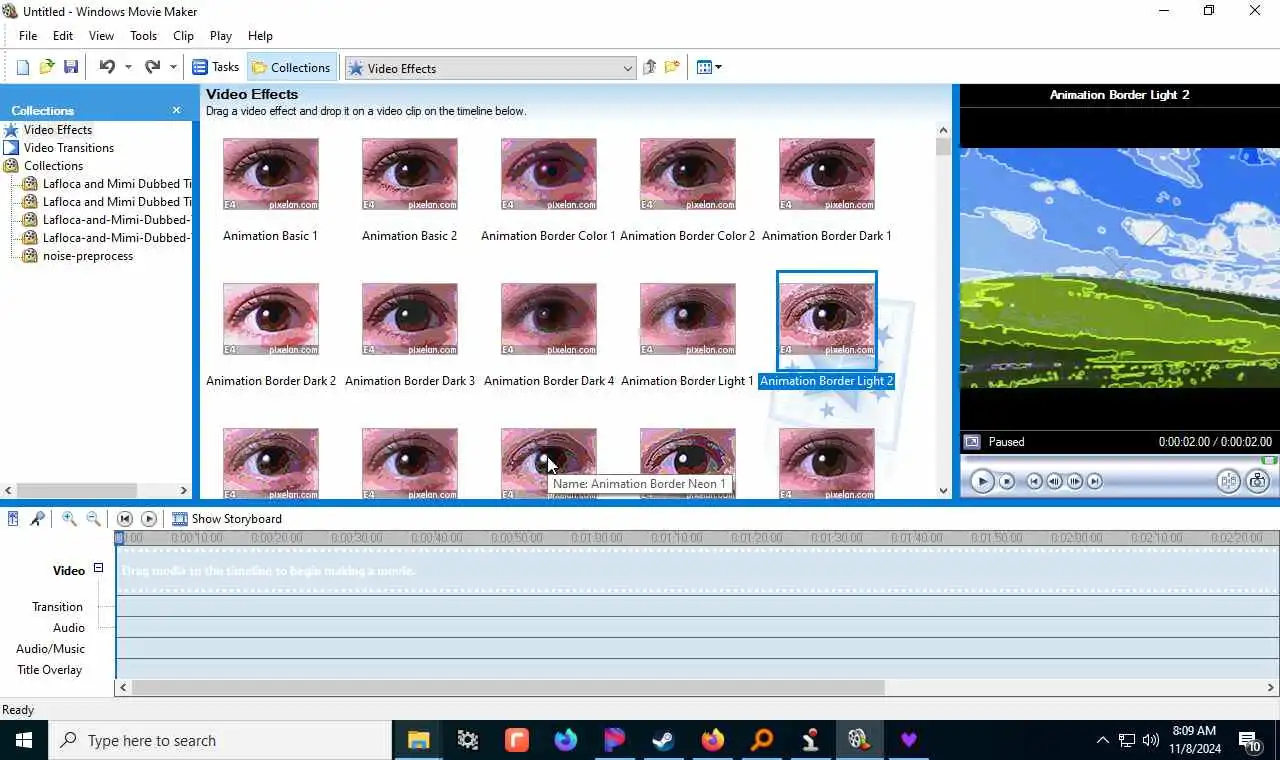Stop the preview playback
This screenshot has width=1280, height=760.
[1007, 481]
